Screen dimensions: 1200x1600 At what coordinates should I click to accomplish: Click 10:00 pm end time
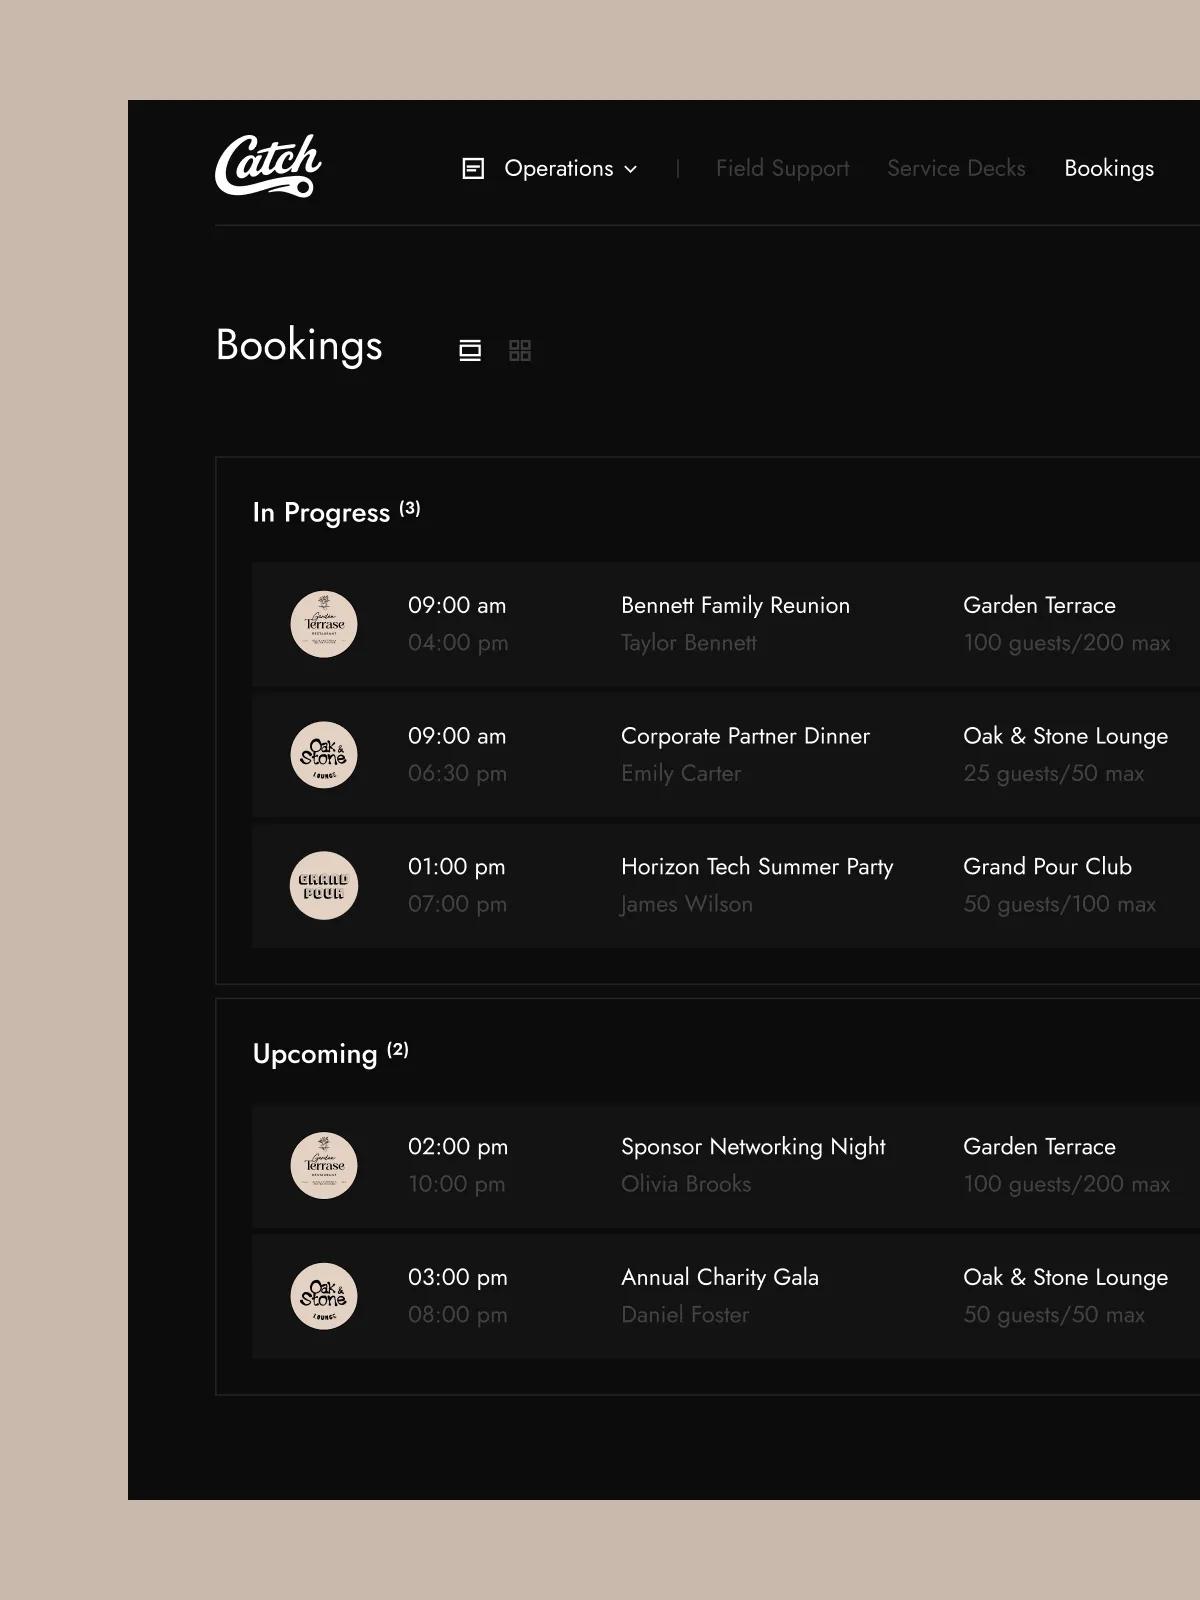pos(456,1184)
